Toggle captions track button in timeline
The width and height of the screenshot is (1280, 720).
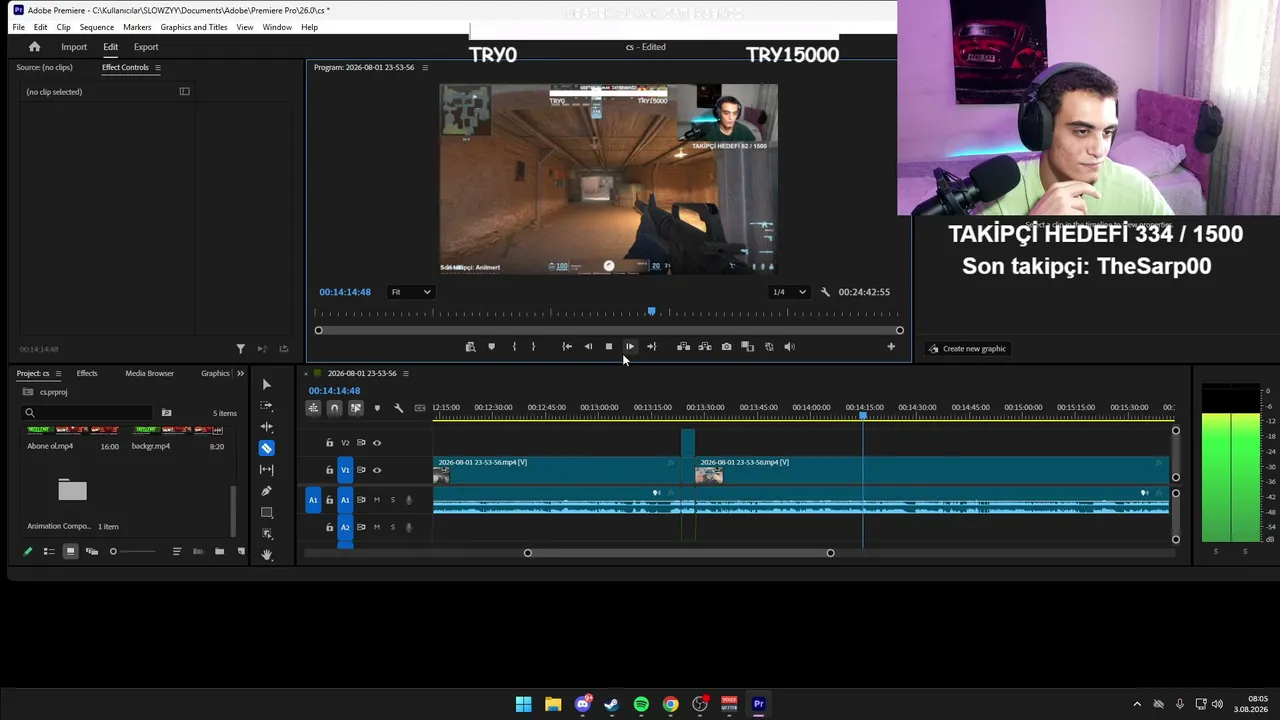[420, 408]
